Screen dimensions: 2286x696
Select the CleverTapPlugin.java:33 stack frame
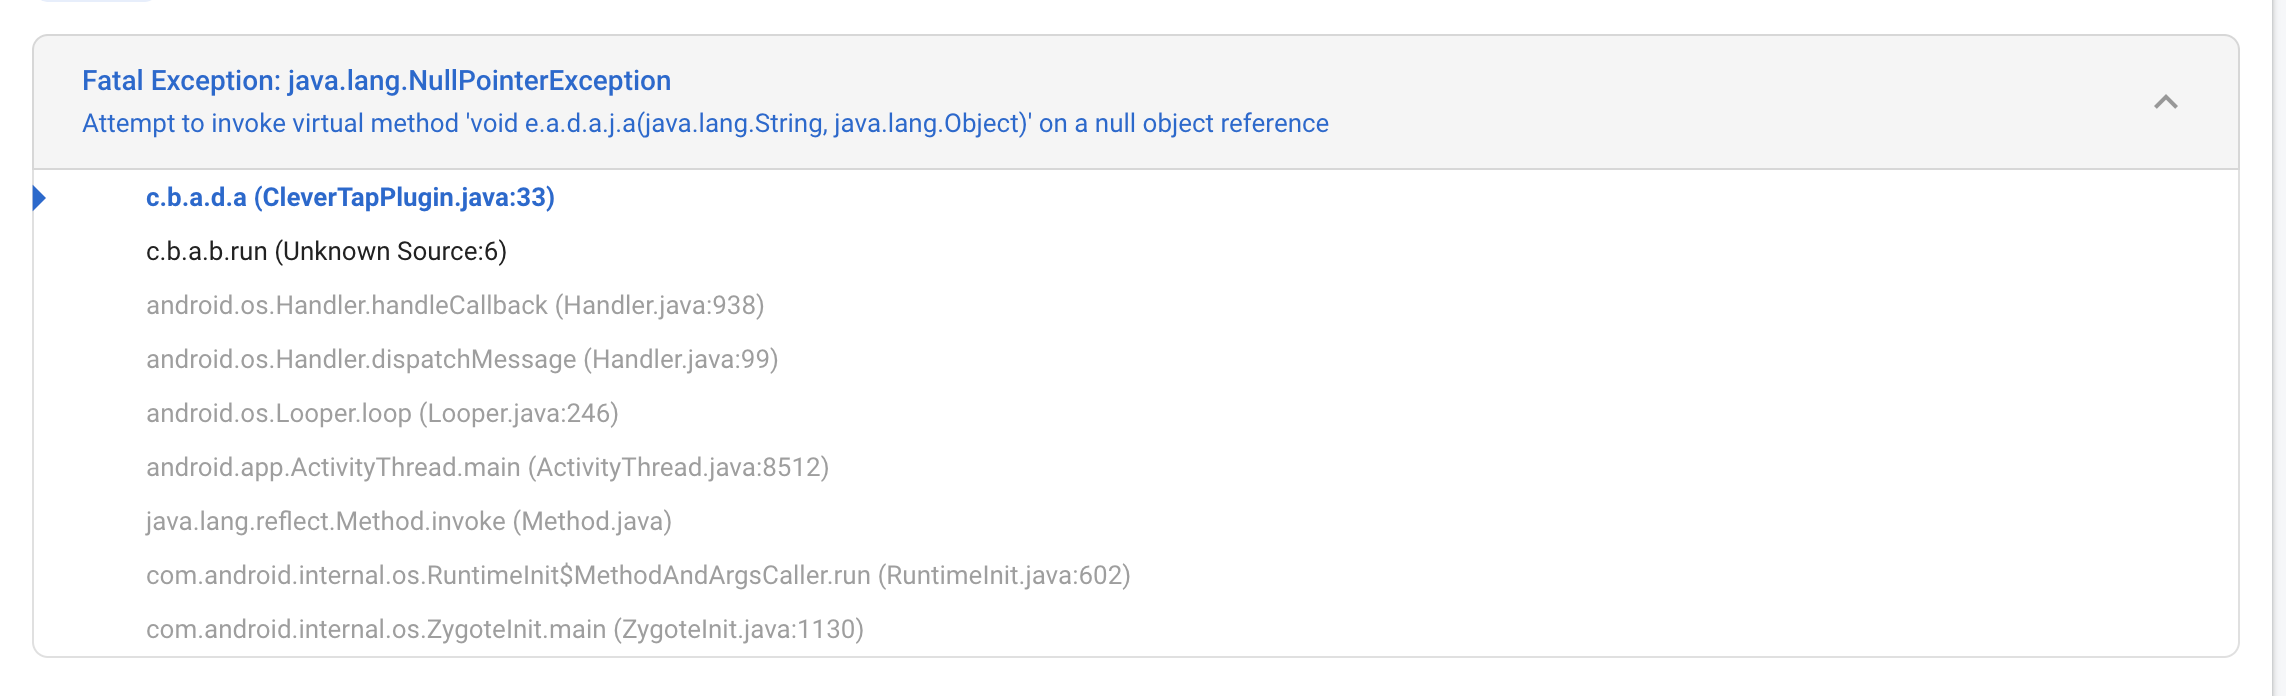click(x=350, y=198)
